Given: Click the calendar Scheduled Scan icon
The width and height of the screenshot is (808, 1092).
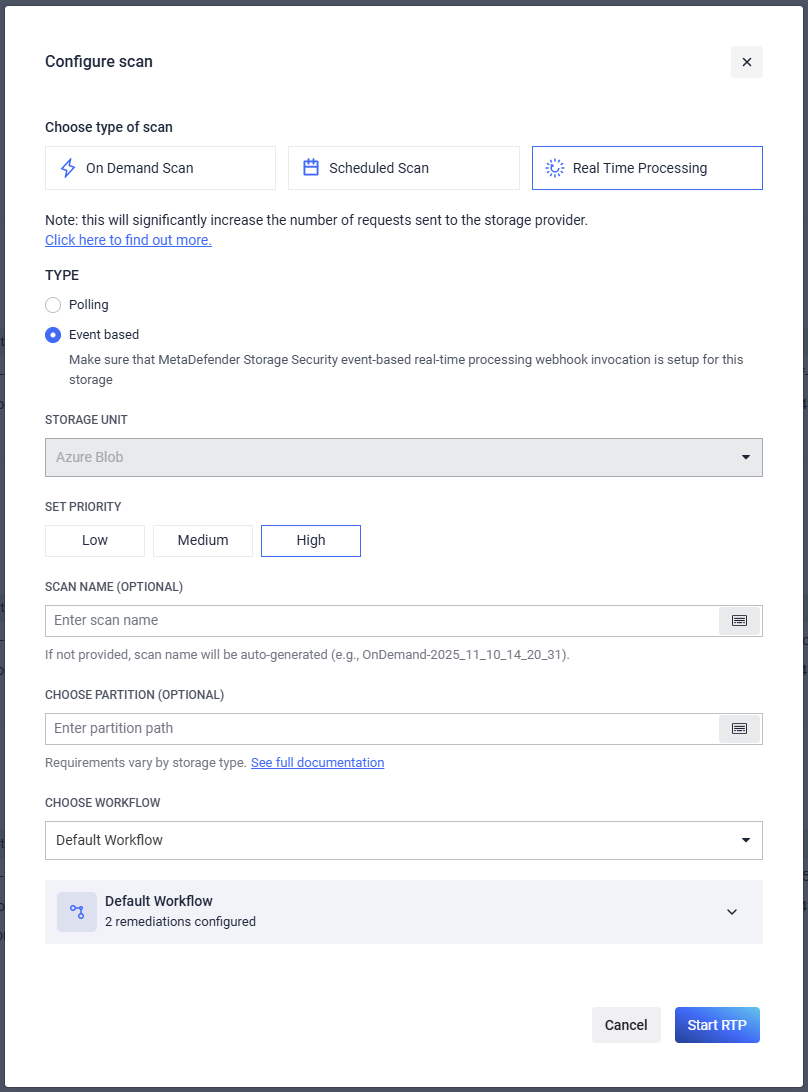Looking at the screenshot, I should 311,168.
